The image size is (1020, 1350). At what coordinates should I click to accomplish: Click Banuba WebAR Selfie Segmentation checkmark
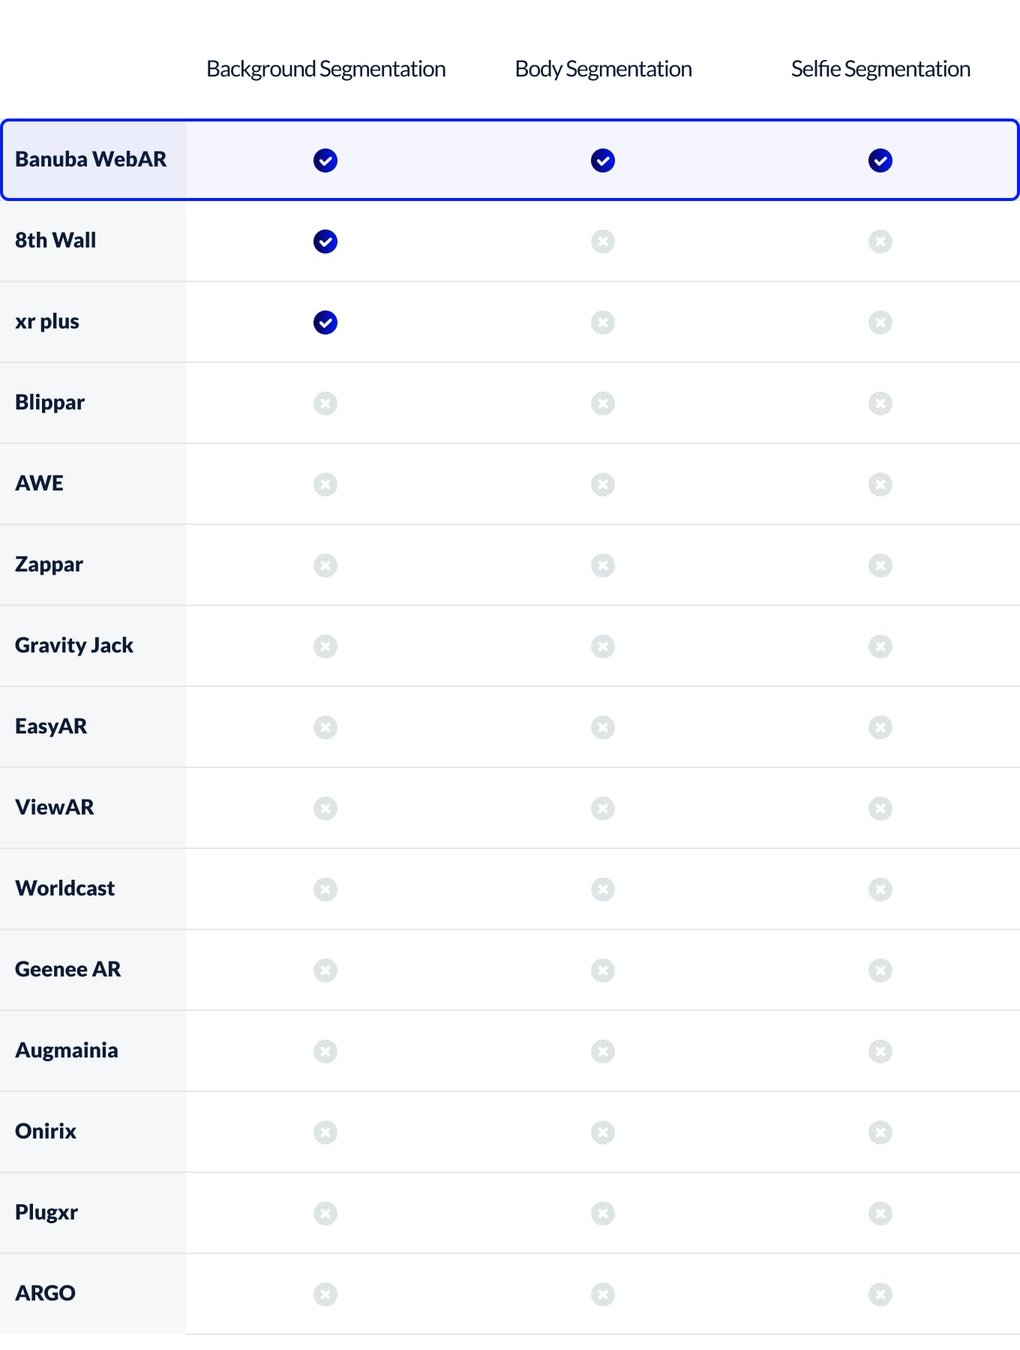point(880,160)
